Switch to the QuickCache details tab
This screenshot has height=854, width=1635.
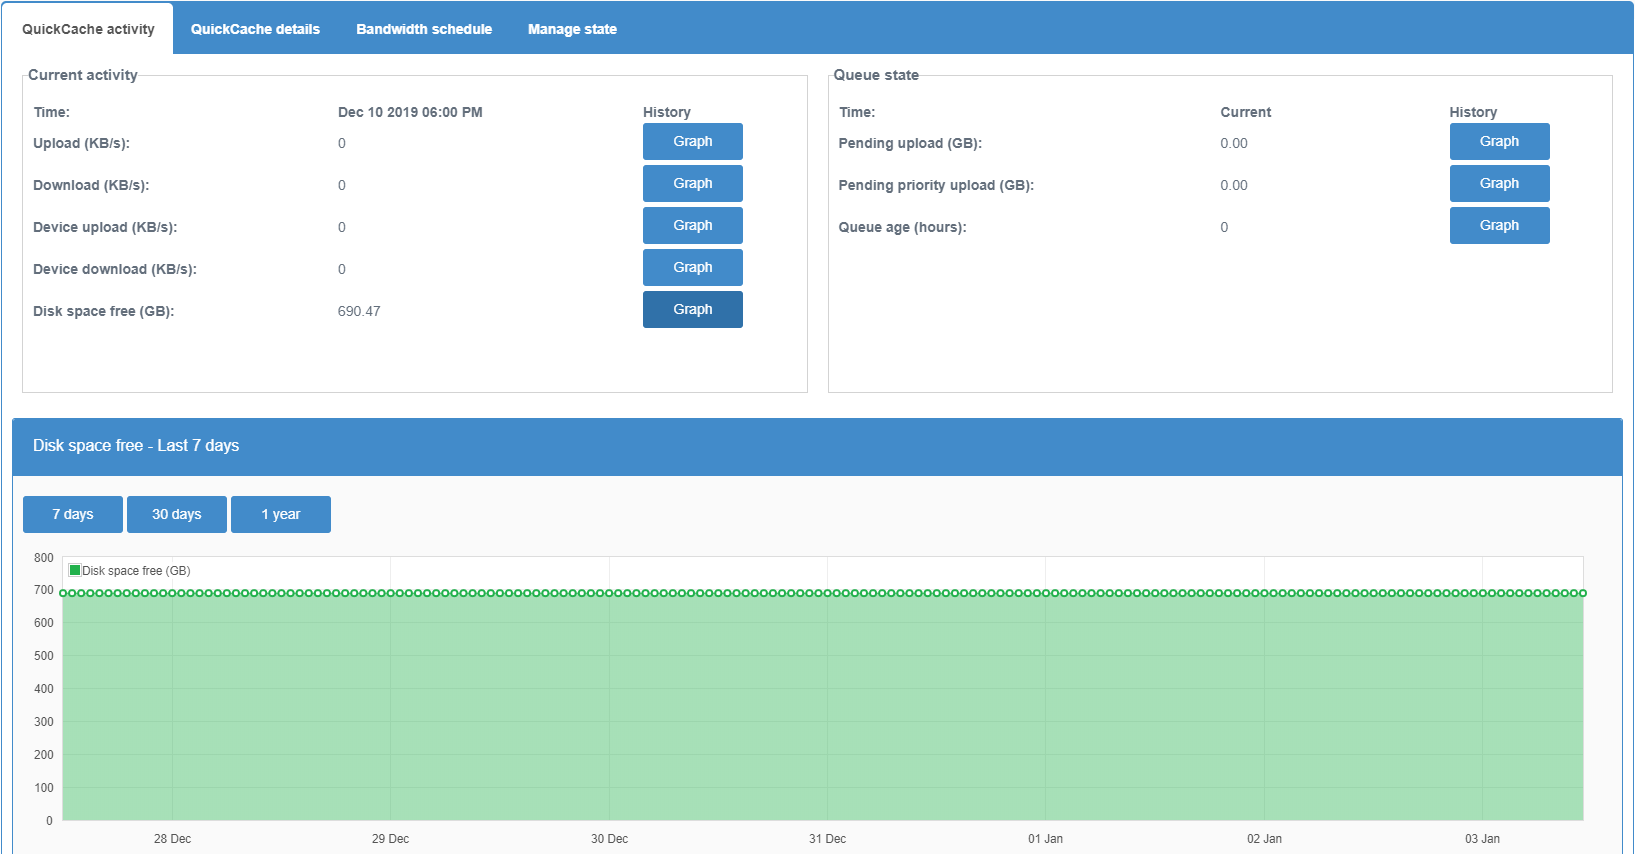(255, 29)
